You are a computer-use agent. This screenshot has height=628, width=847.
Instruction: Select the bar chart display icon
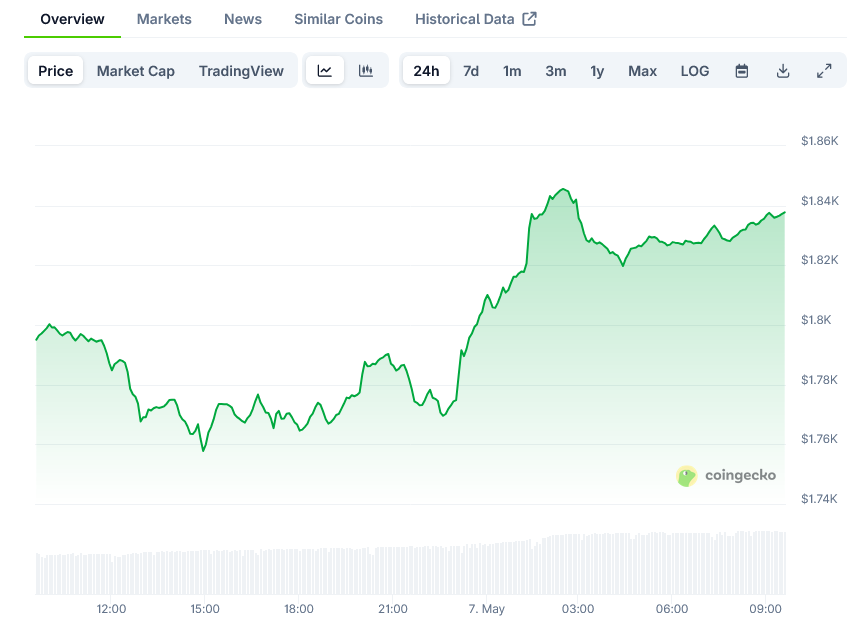point(366,70)
